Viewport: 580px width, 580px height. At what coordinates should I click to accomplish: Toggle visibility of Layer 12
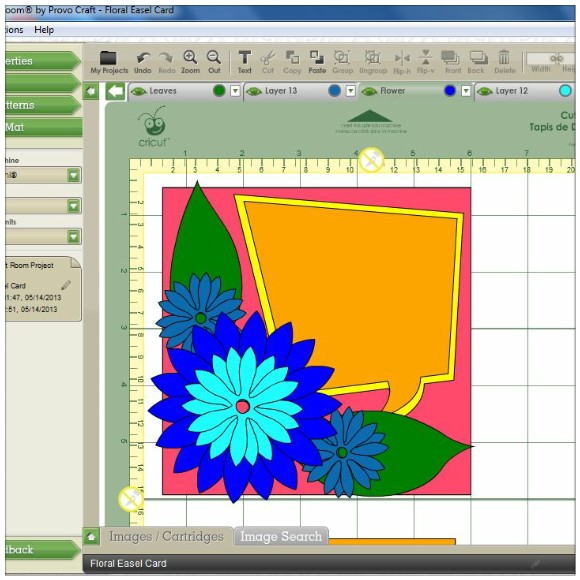(x=485, y=91)
